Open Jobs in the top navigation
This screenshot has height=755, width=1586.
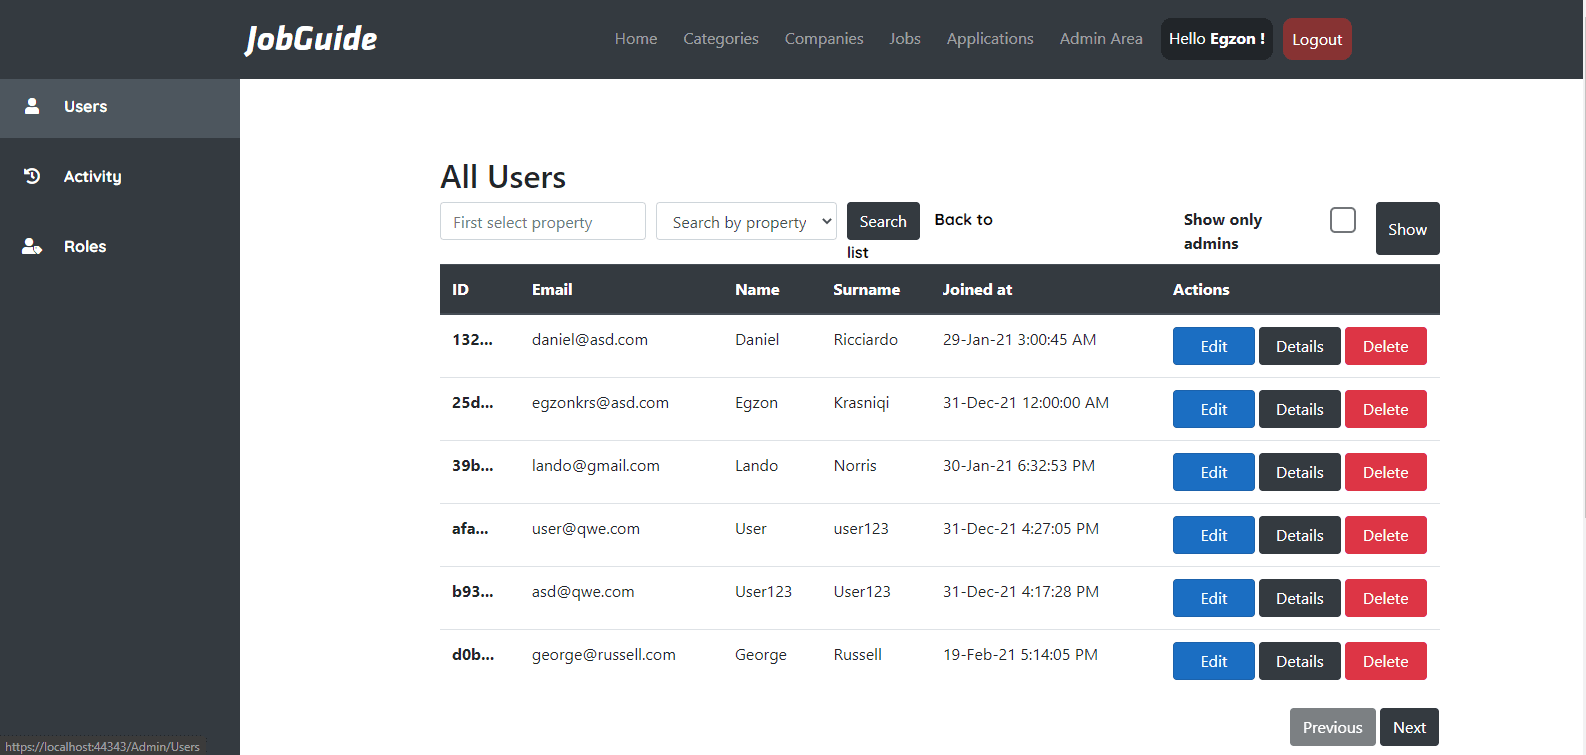point(904,39)
